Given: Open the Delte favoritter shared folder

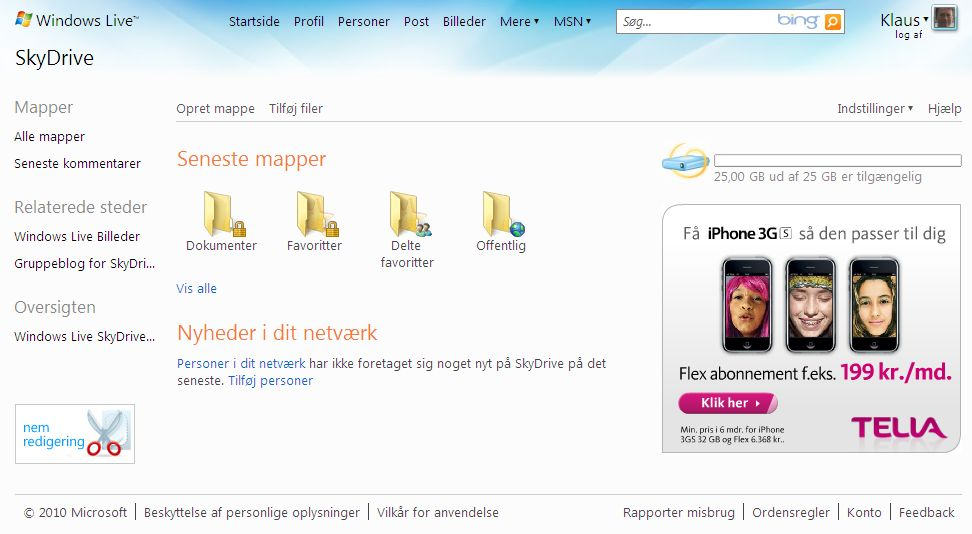Looking at the screenshot, I should pos(410,214).
